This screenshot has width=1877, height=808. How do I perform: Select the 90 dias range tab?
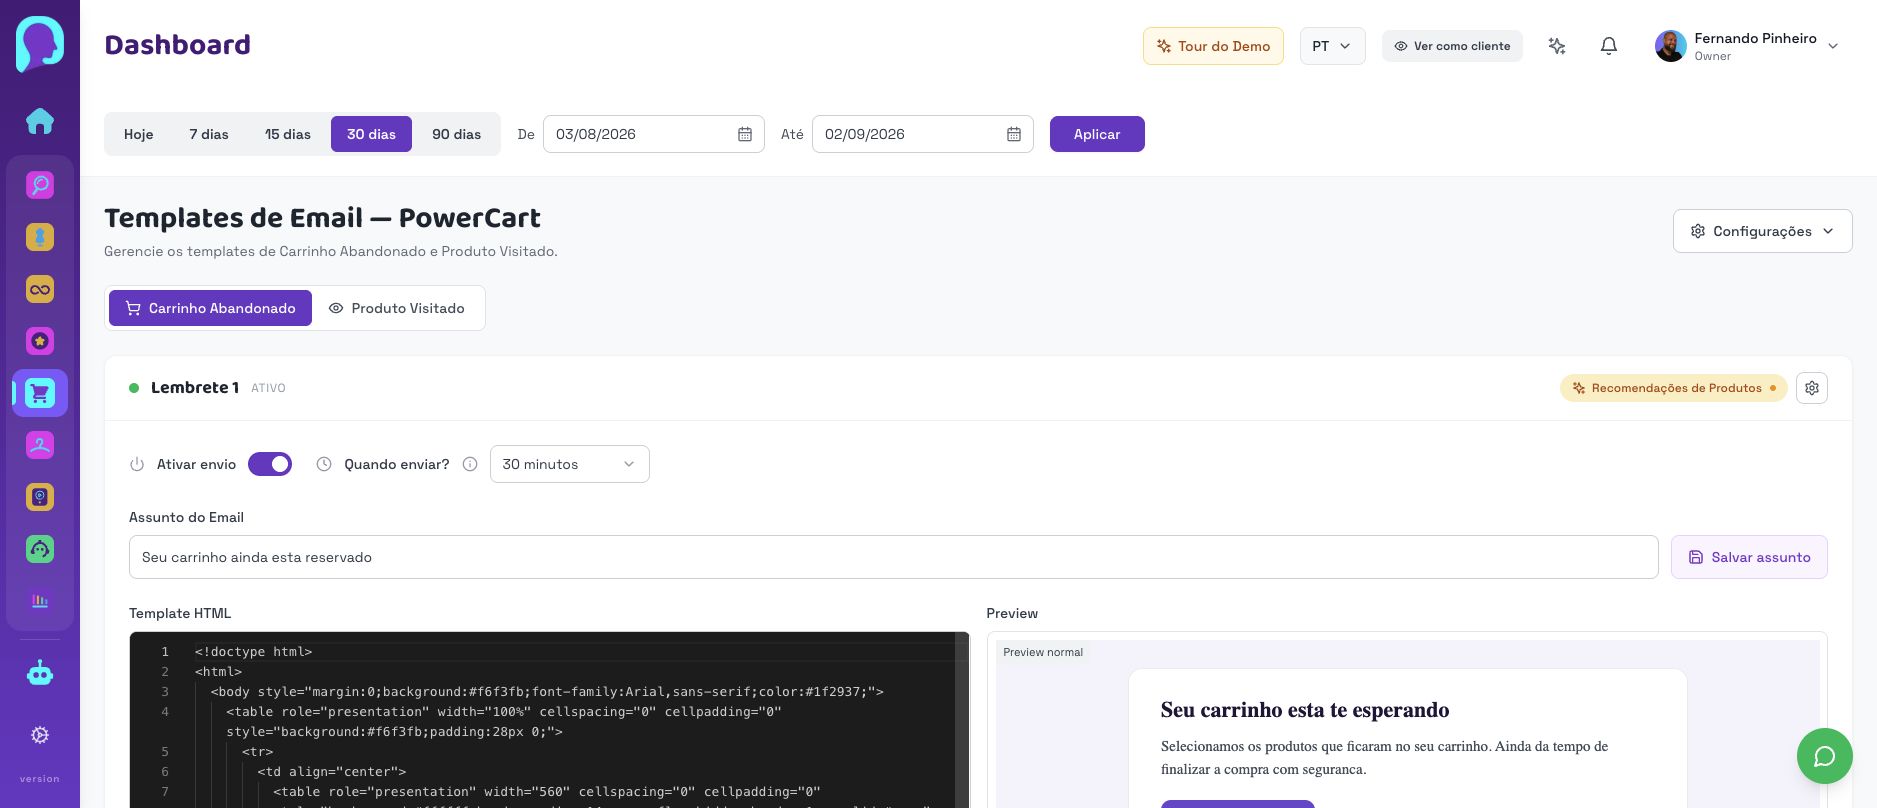(x=456, y=134)
